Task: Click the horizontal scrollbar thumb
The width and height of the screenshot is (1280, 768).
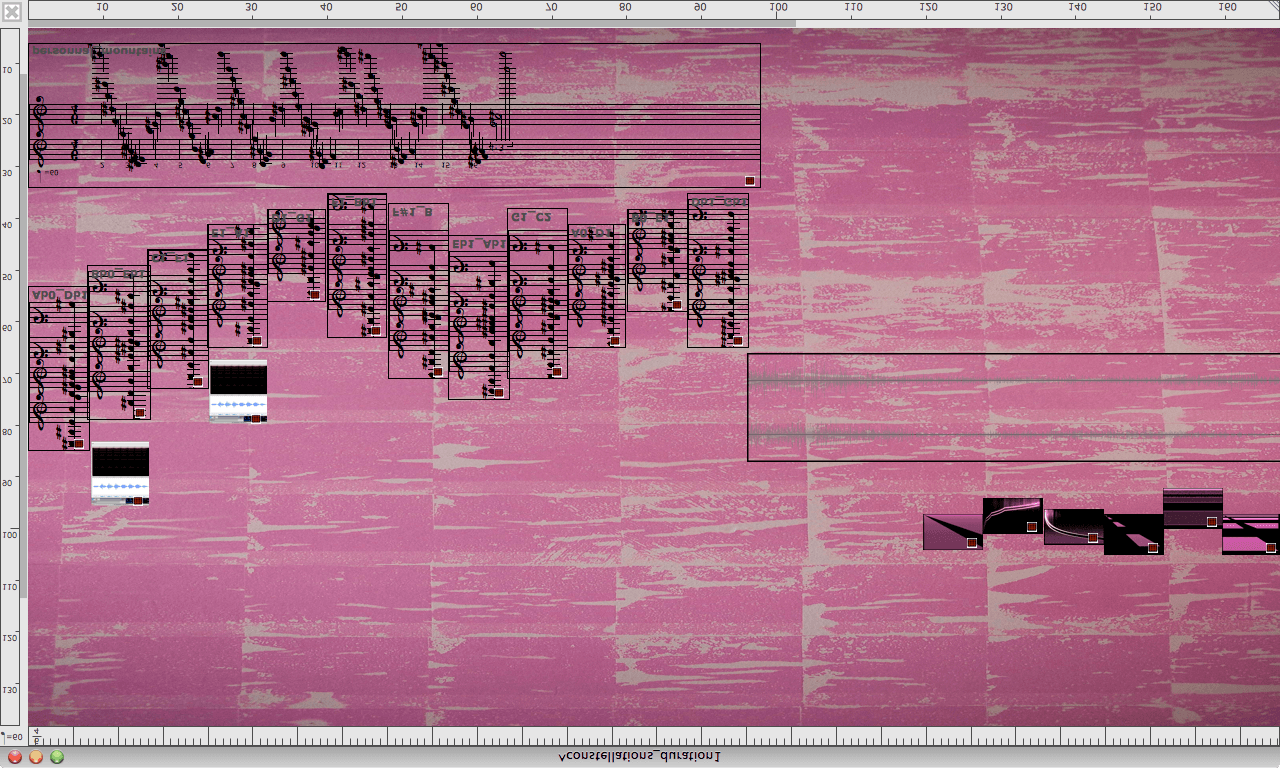Action: click(412, 23)
